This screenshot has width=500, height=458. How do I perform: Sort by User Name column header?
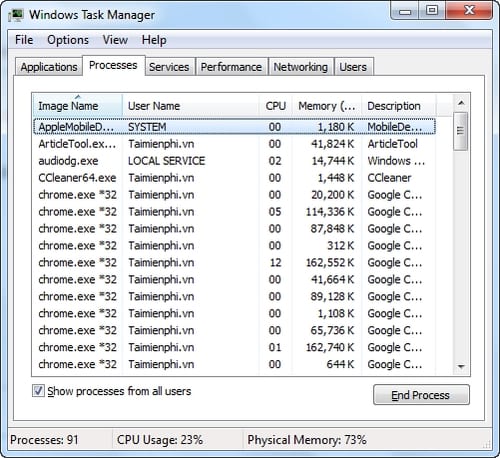191,106
